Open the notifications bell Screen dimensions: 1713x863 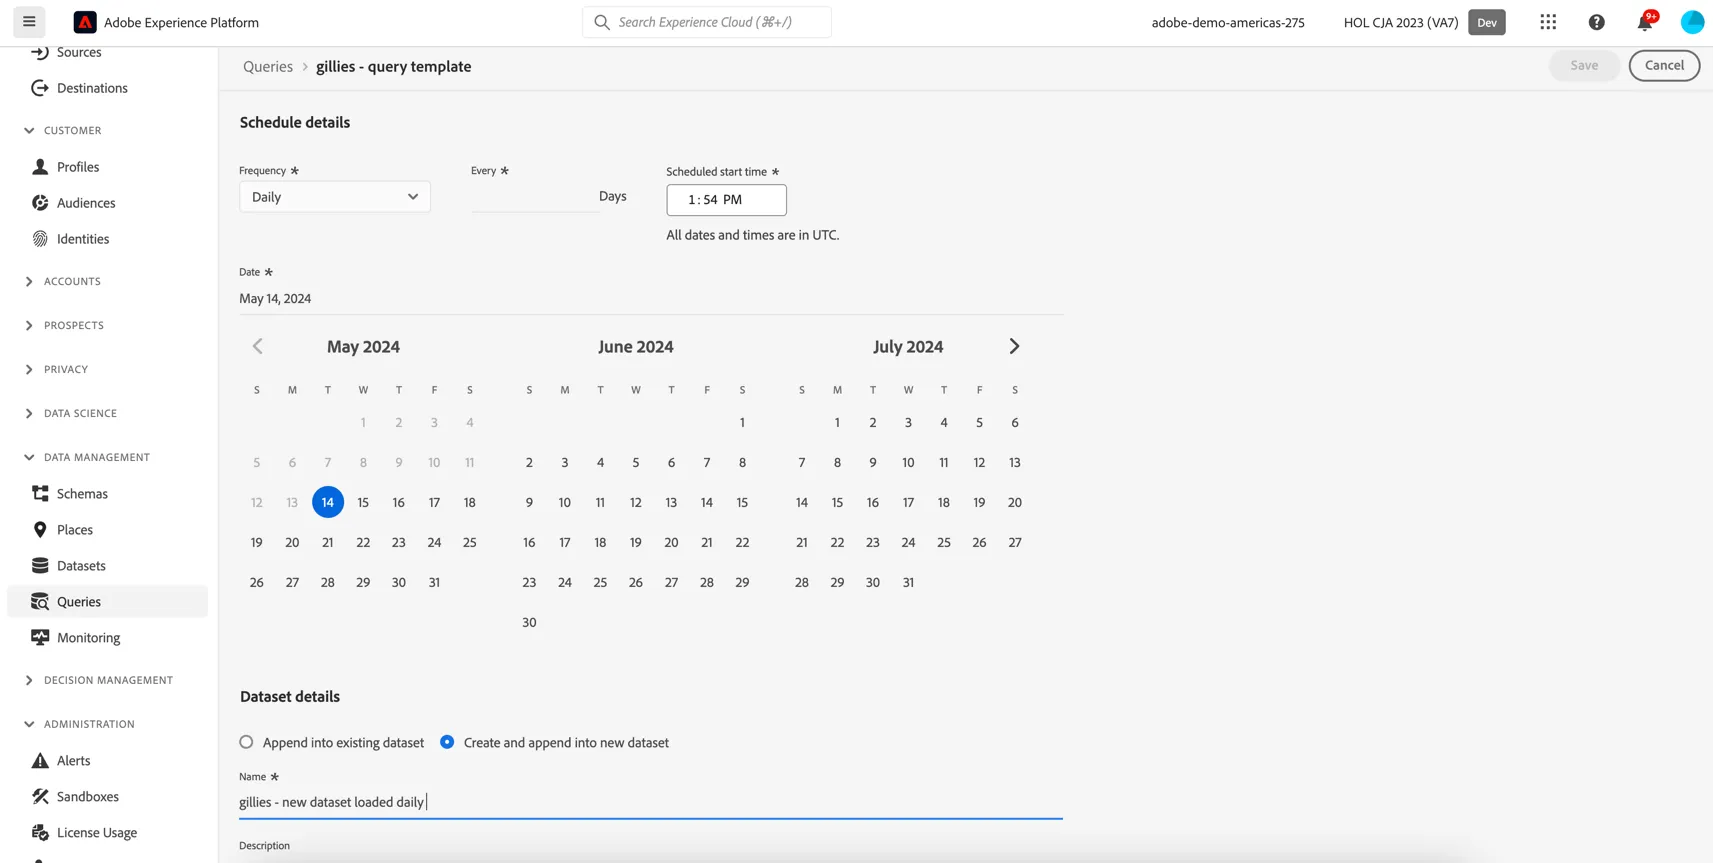[1645, 22]
